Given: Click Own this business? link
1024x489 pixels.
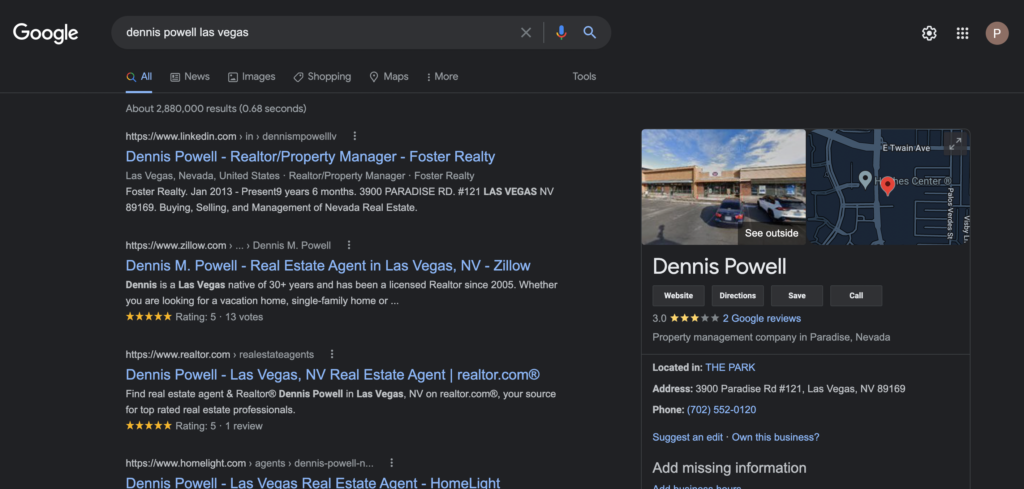Looking at the screenshot, I should tap(775, 437).
